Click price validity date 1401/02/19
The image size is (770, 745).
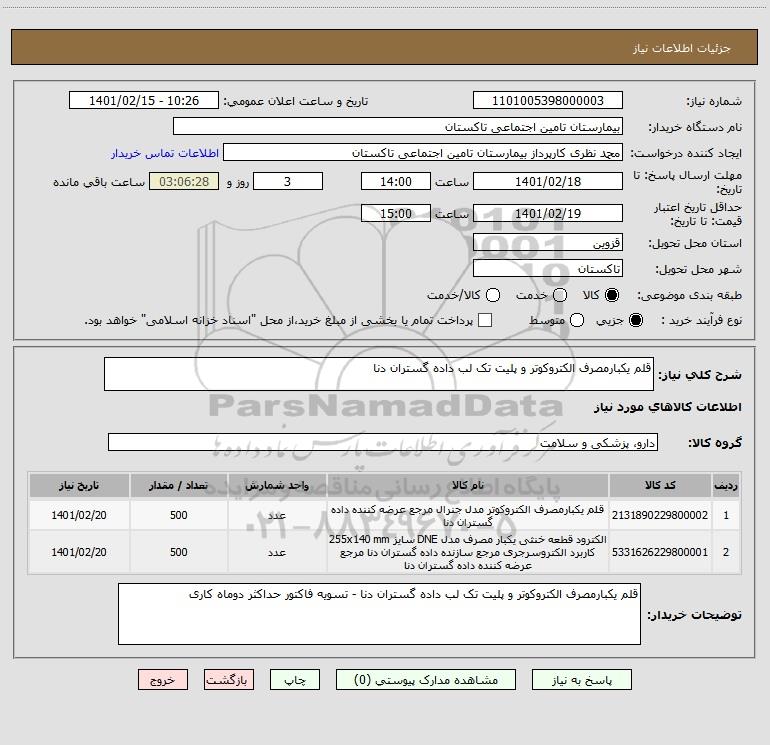click(548, 213)
